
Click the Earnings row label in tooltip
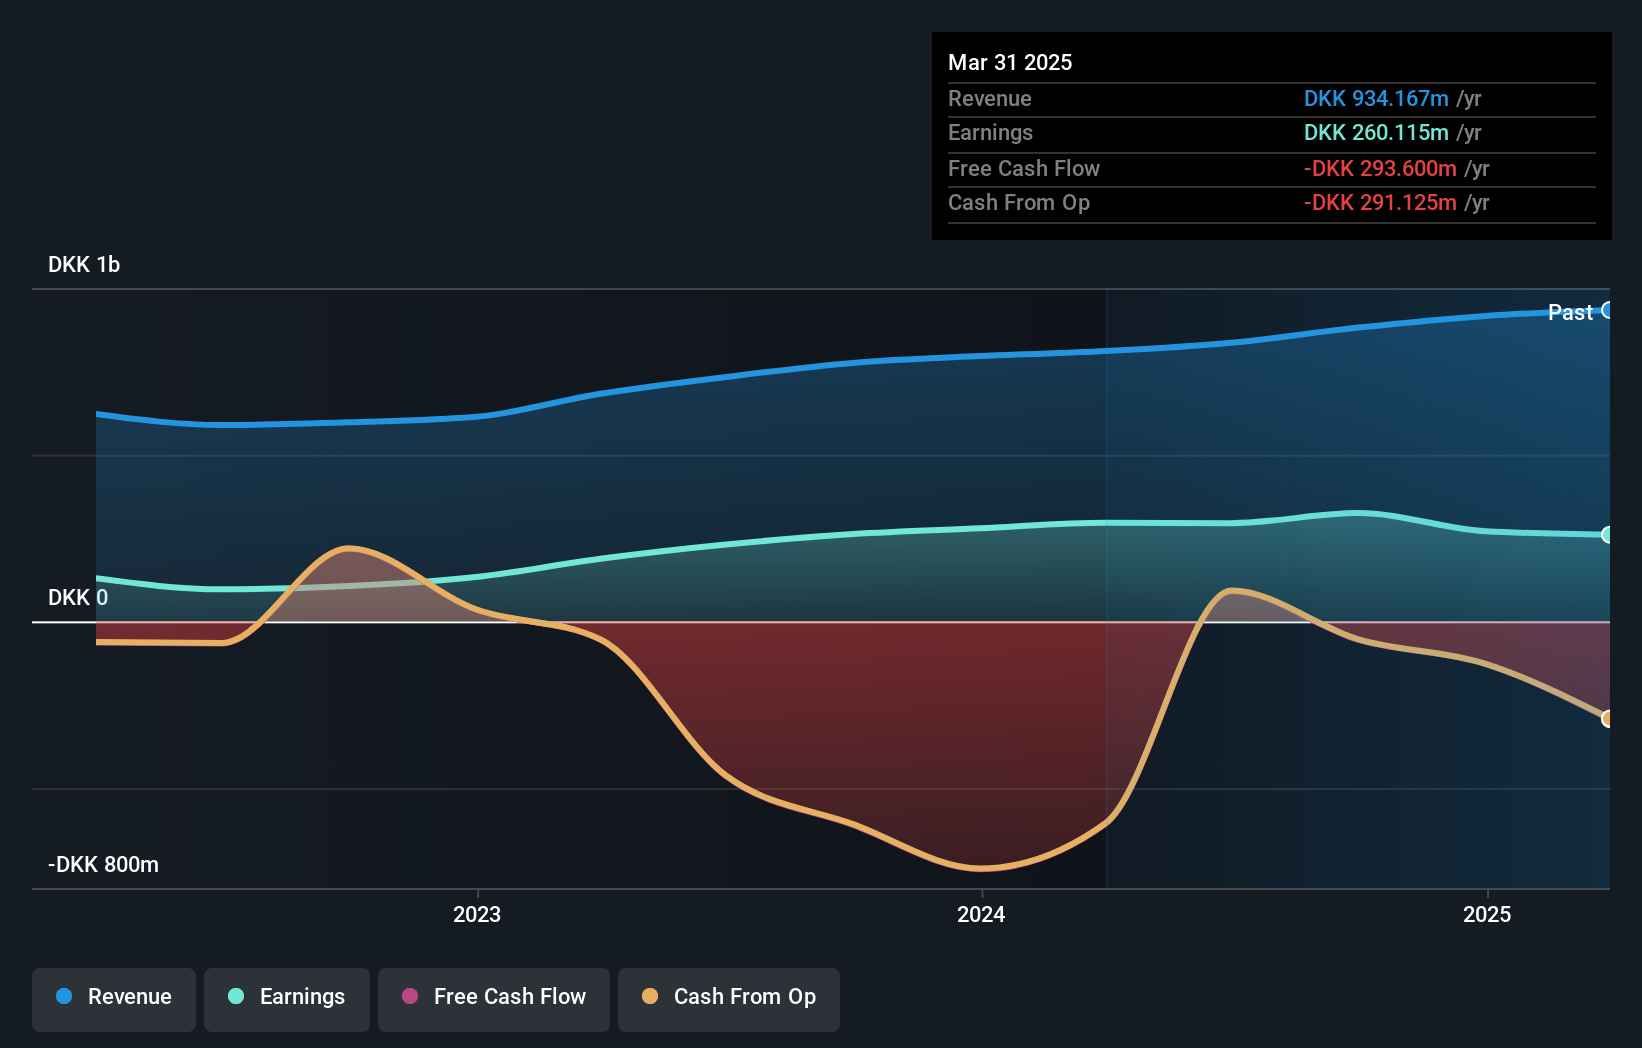tap(990, 133)
